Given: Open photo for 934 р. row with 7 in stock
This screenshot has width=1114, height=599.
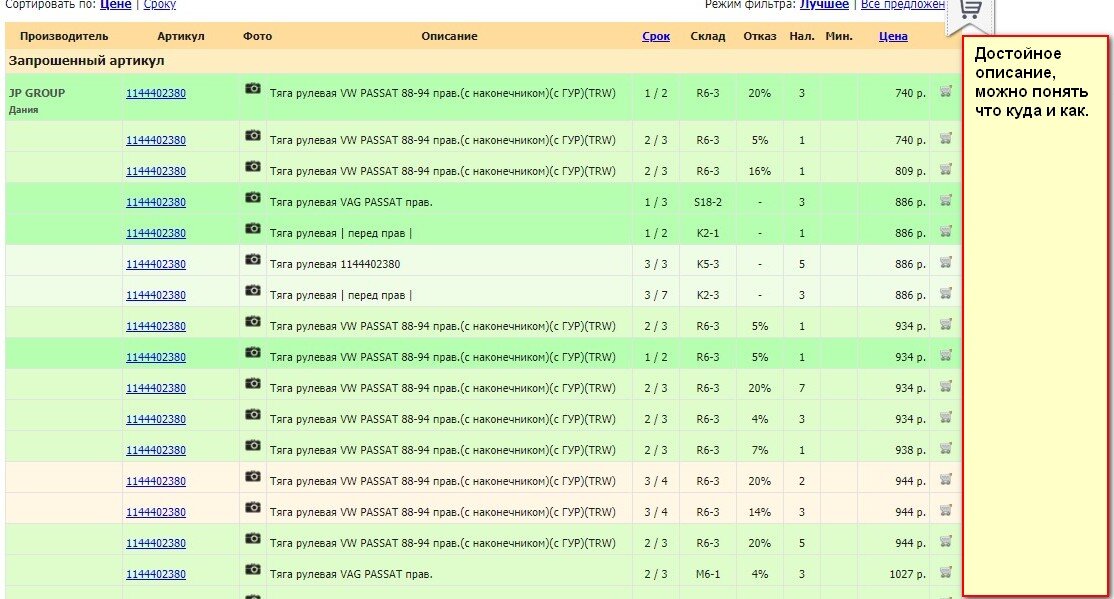Looking at the screenshot, I should click(x=253, y=383).
